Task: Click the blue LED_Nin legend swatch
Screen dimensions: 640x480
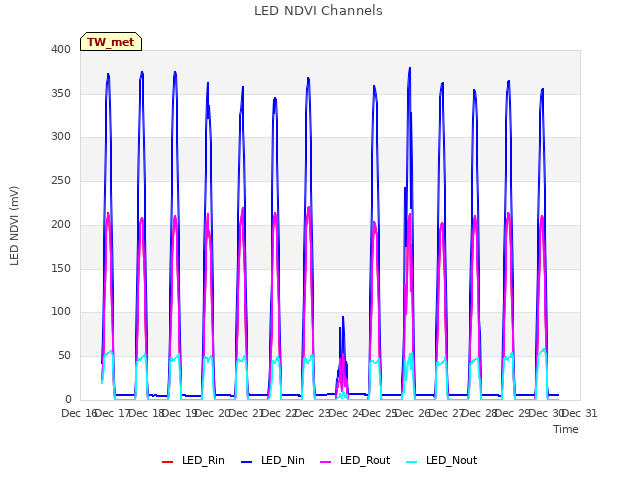Action: 247,461
